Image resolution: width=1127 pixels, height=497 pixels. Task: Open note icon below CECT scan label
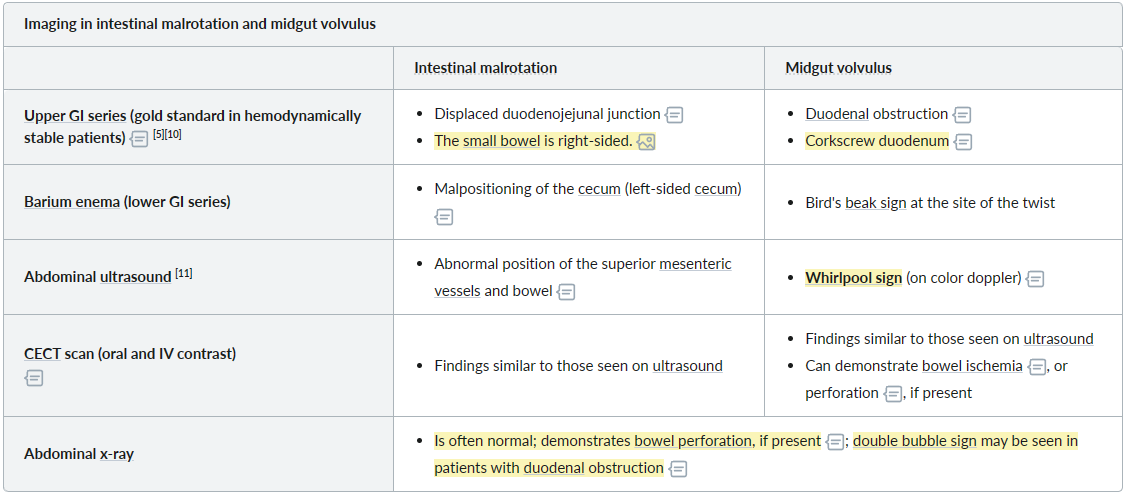34,378
